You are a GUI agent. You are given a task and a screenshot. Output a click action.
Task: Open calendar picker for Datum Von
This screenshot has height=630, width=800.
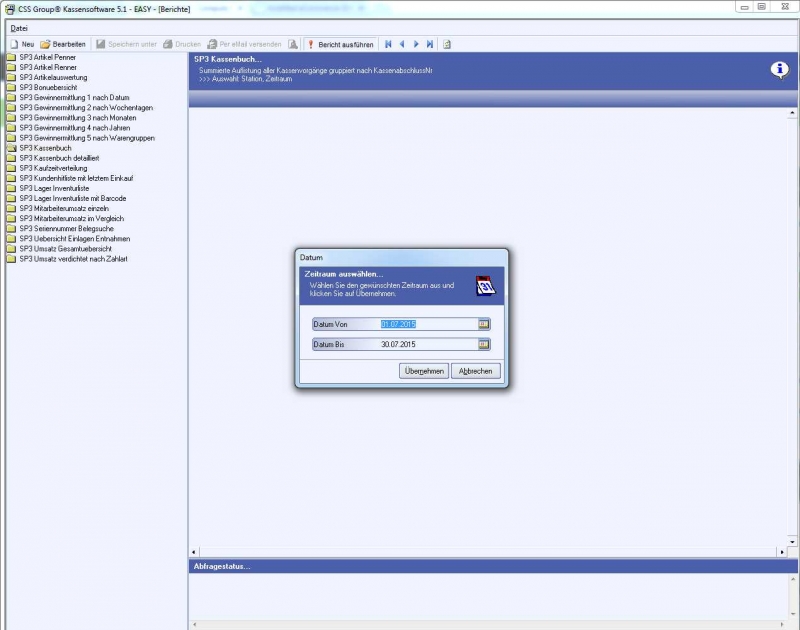click(484, 324)
